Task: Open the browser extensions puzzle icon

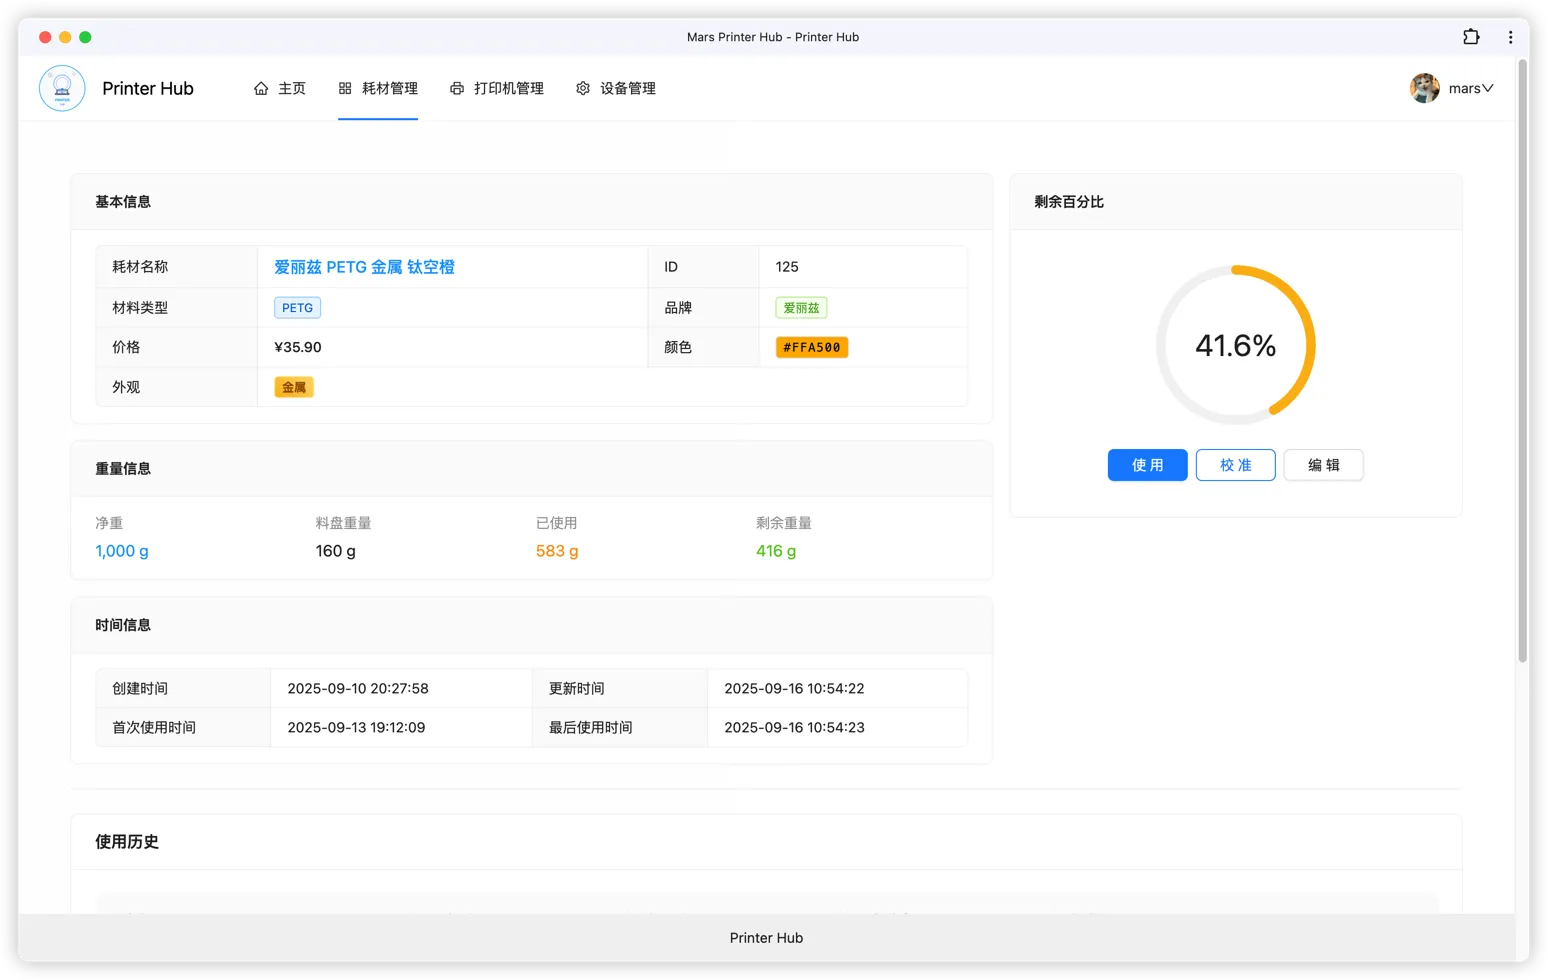Action: click(1471, 37)
